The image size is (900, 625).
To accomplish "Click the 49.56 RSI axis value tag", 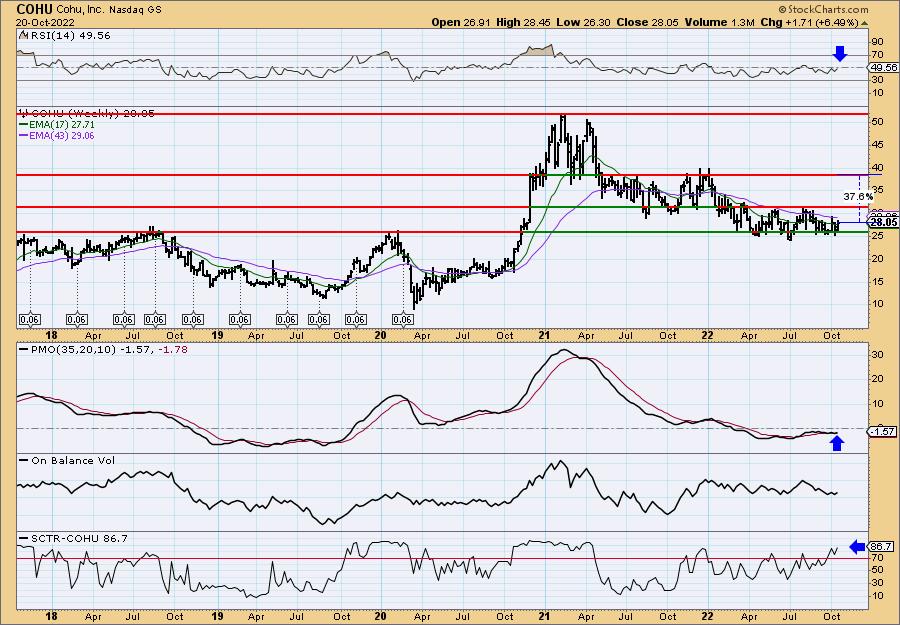I will [883, 67].
